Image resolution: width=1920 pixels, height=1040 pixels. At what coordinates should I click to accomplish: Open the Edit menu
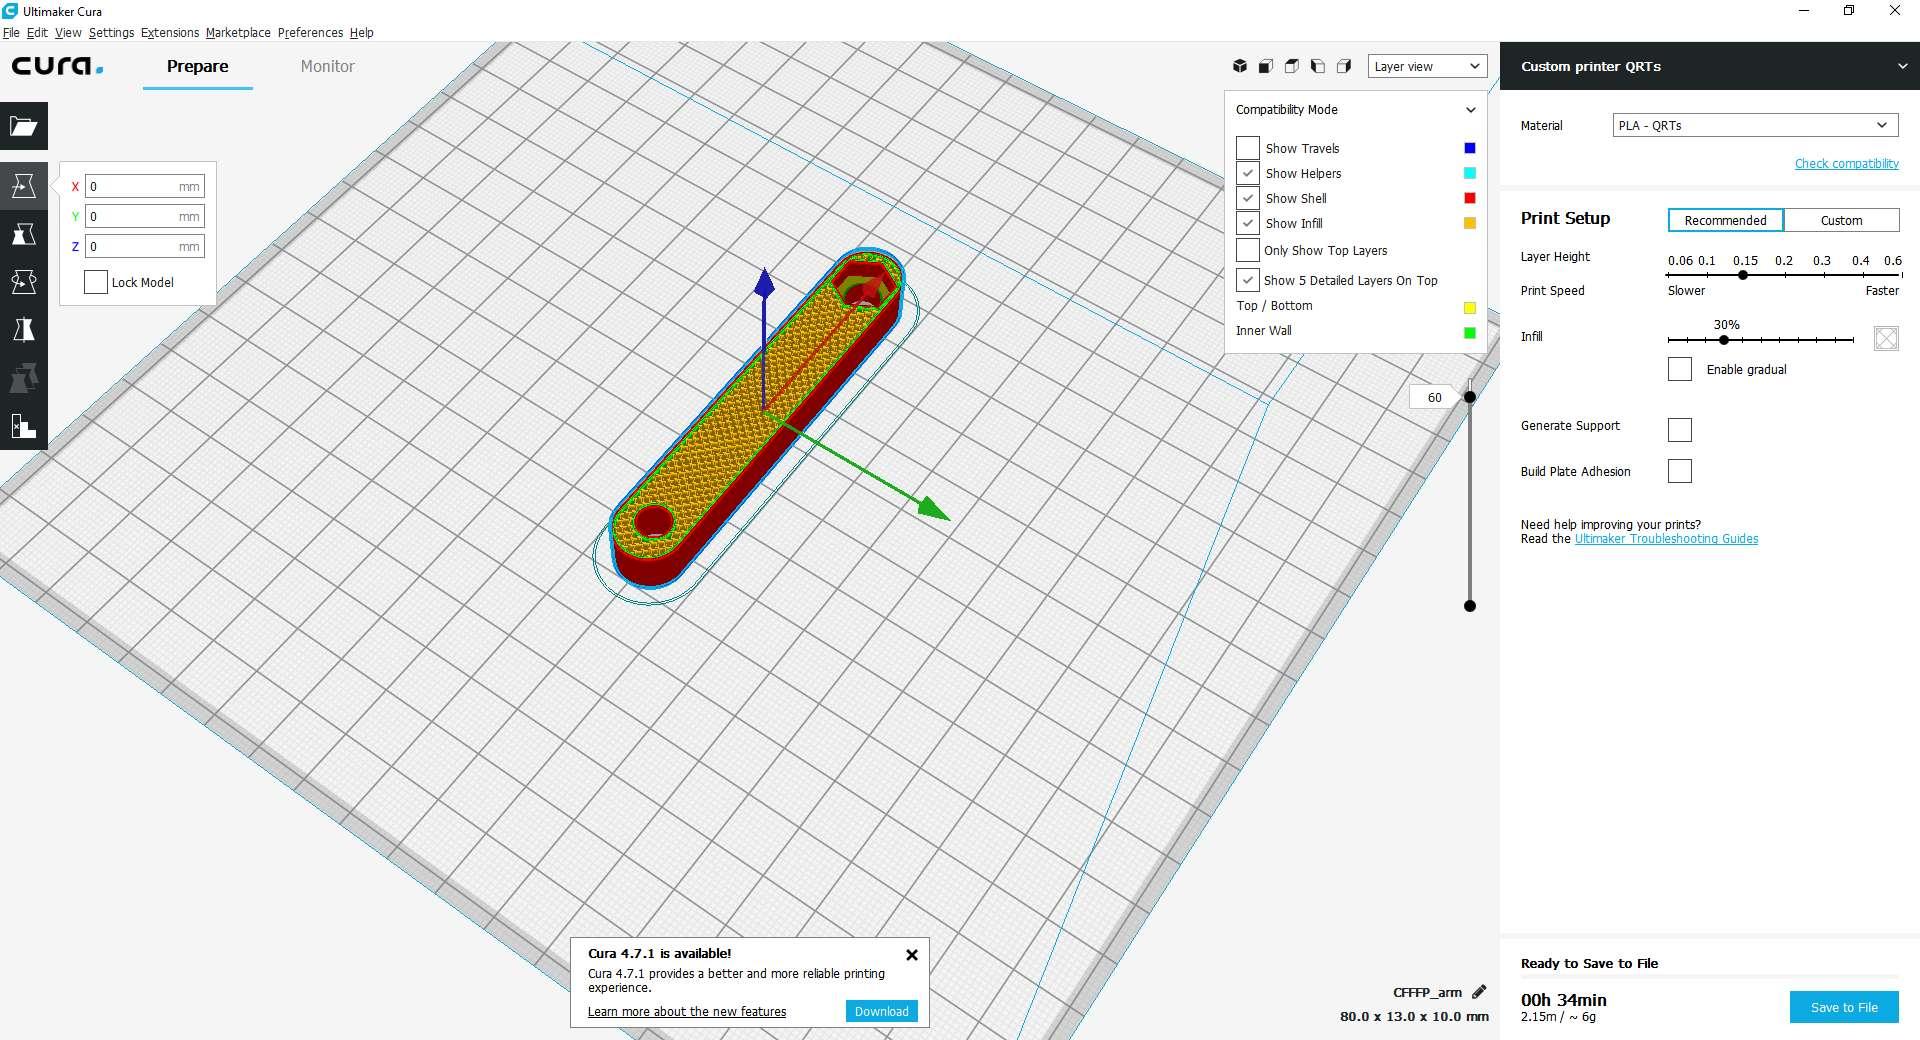[37, 33]
